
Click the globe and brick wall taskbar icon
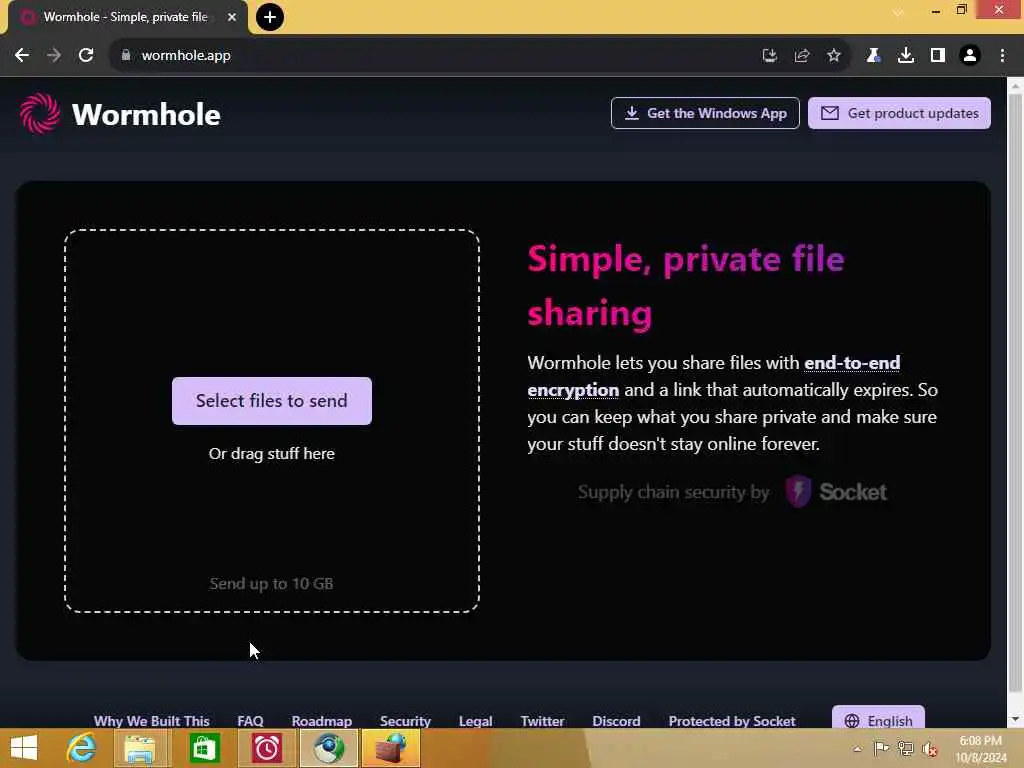(391, 748)
